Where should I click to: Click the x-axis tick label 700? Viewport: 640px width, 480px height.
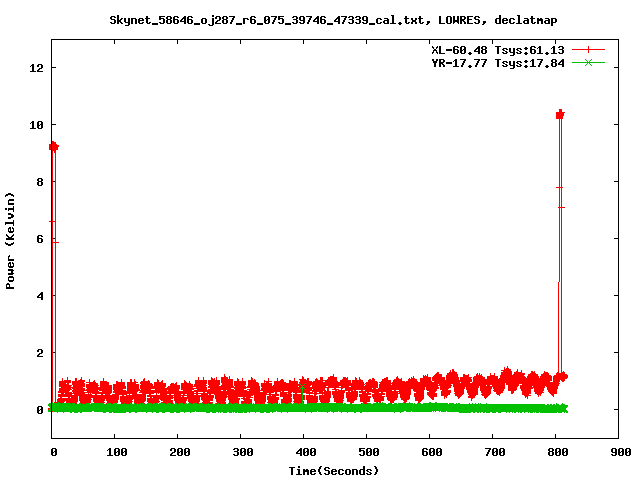tap(495, 452)
